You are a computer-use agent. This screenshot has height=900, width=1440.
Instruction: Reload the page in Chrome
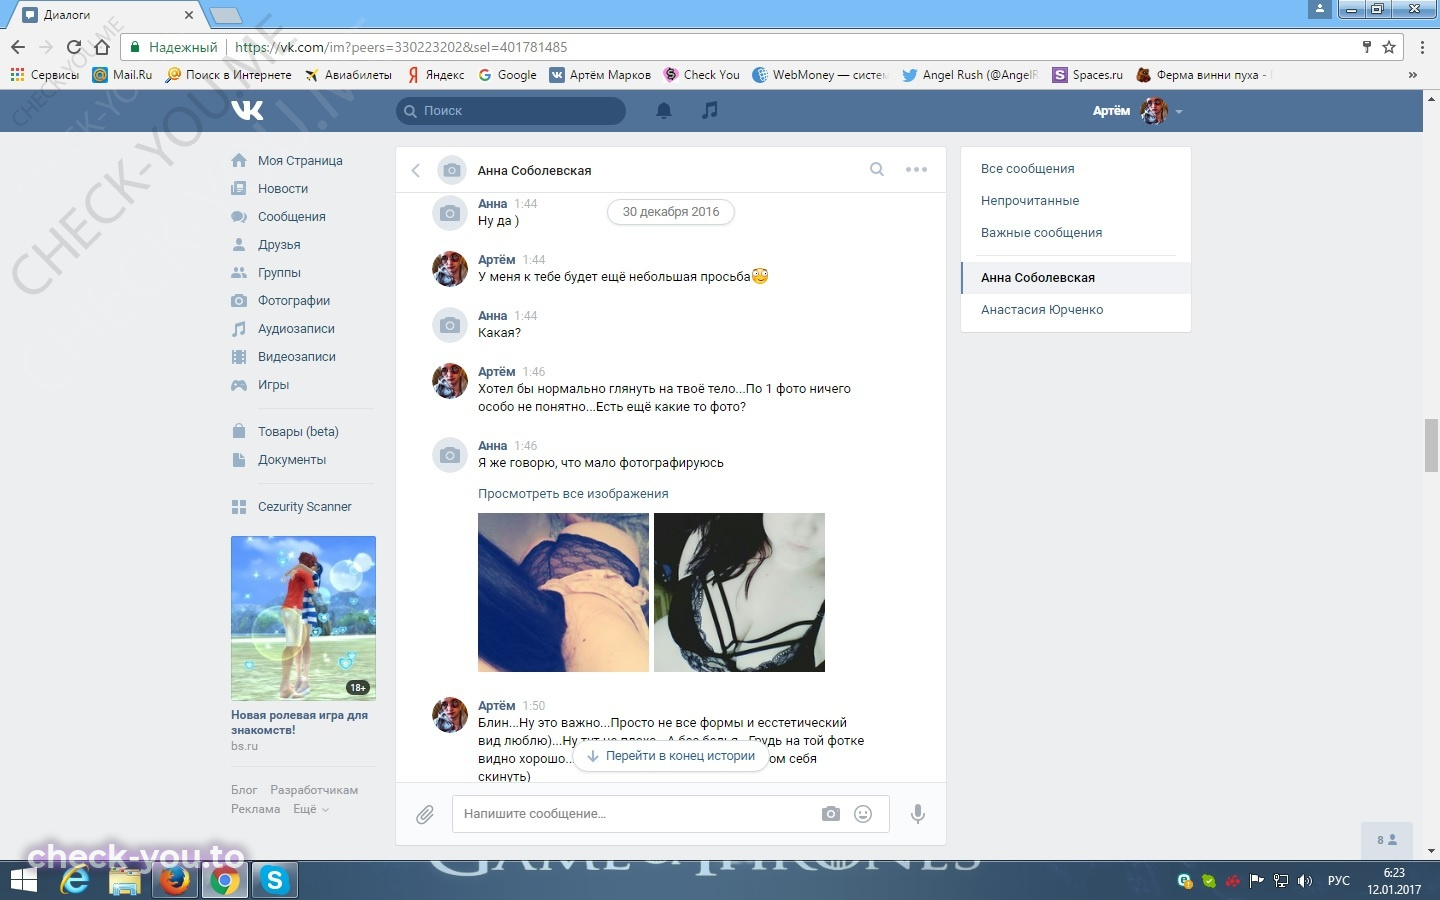(73, 47)
